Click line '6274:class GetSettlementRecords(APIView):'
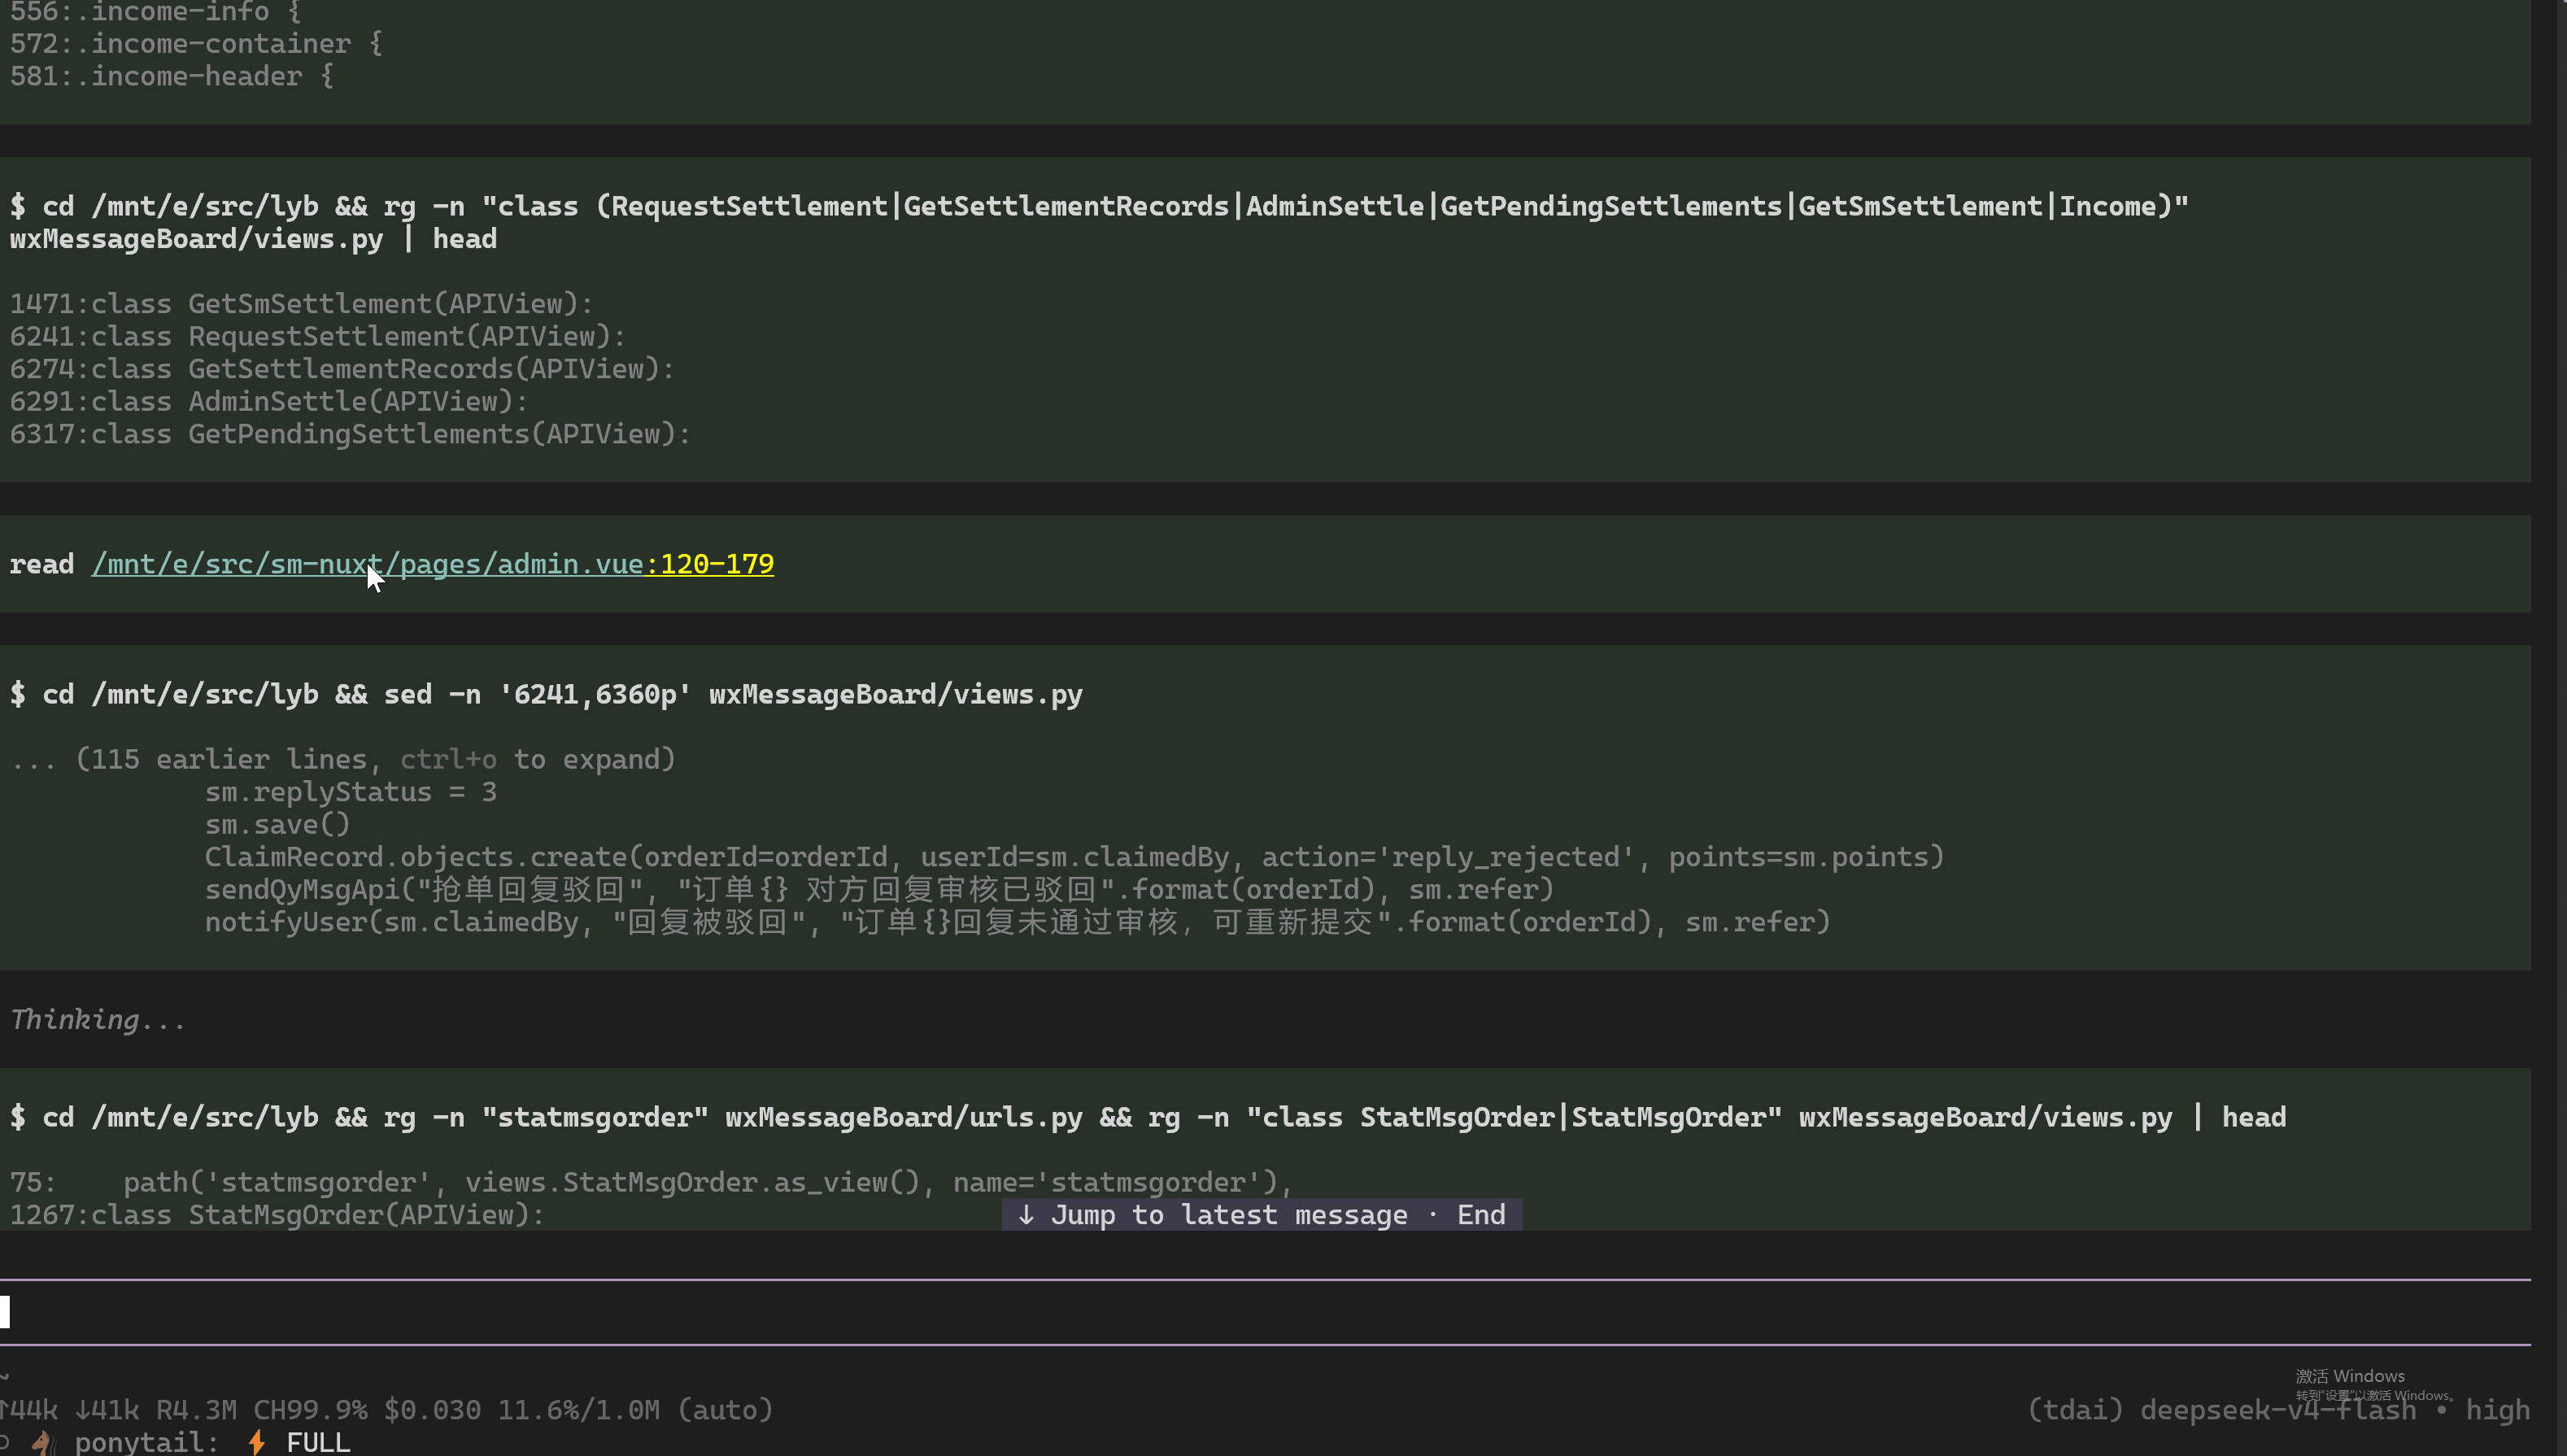This screenshot has height=1456, width=2567. coord(343,369)
